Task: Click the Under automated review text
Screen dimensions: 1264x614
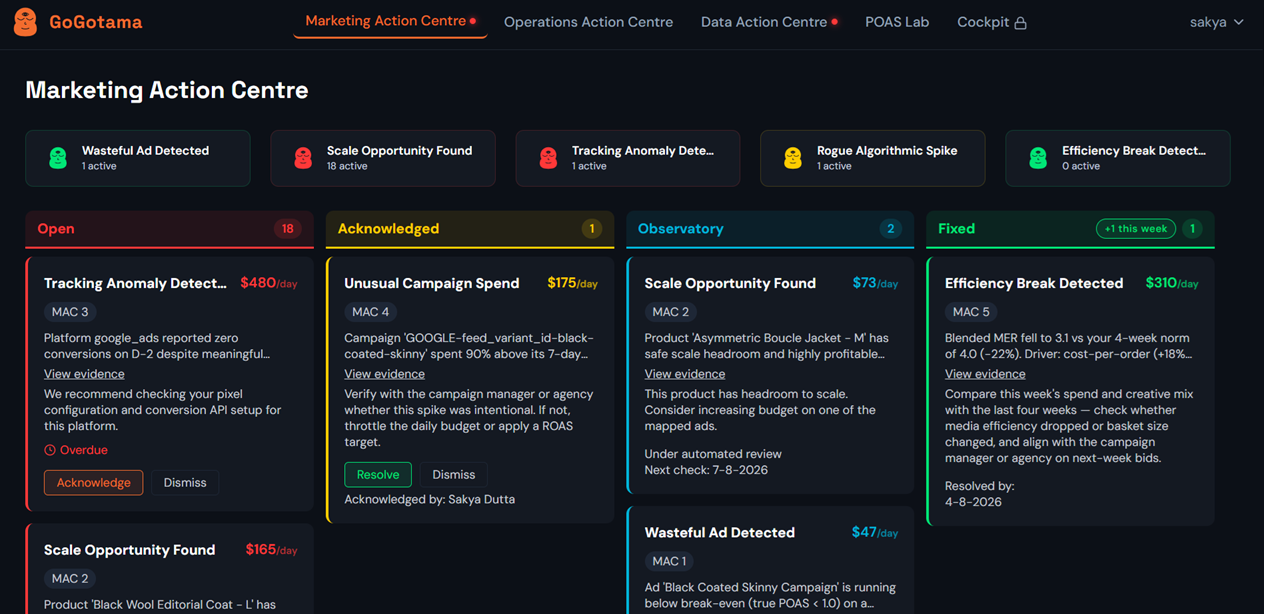Action: [x=713, y=454]
